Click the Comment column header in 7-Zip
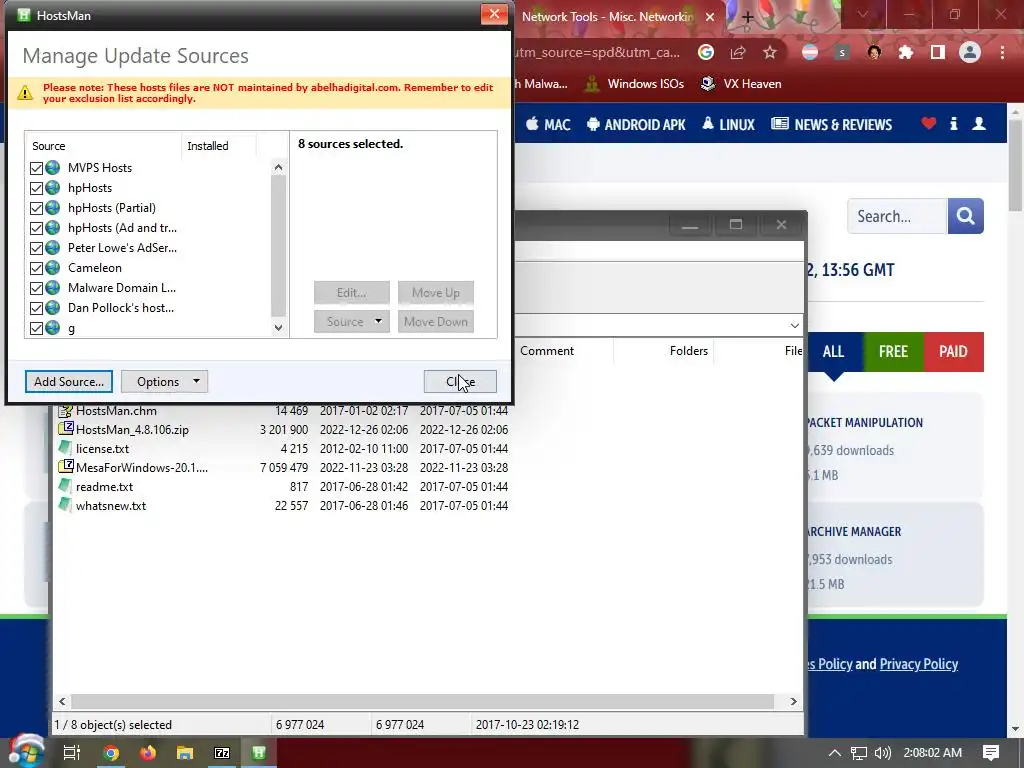Viewport: 1024px width, 768px height. coord(547,351)
